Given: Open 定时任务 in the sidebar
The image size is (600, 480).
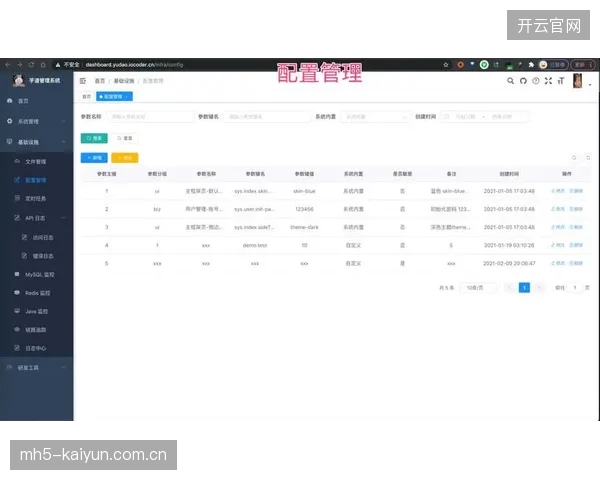Looking at the screenshot, I should [36, 198].
